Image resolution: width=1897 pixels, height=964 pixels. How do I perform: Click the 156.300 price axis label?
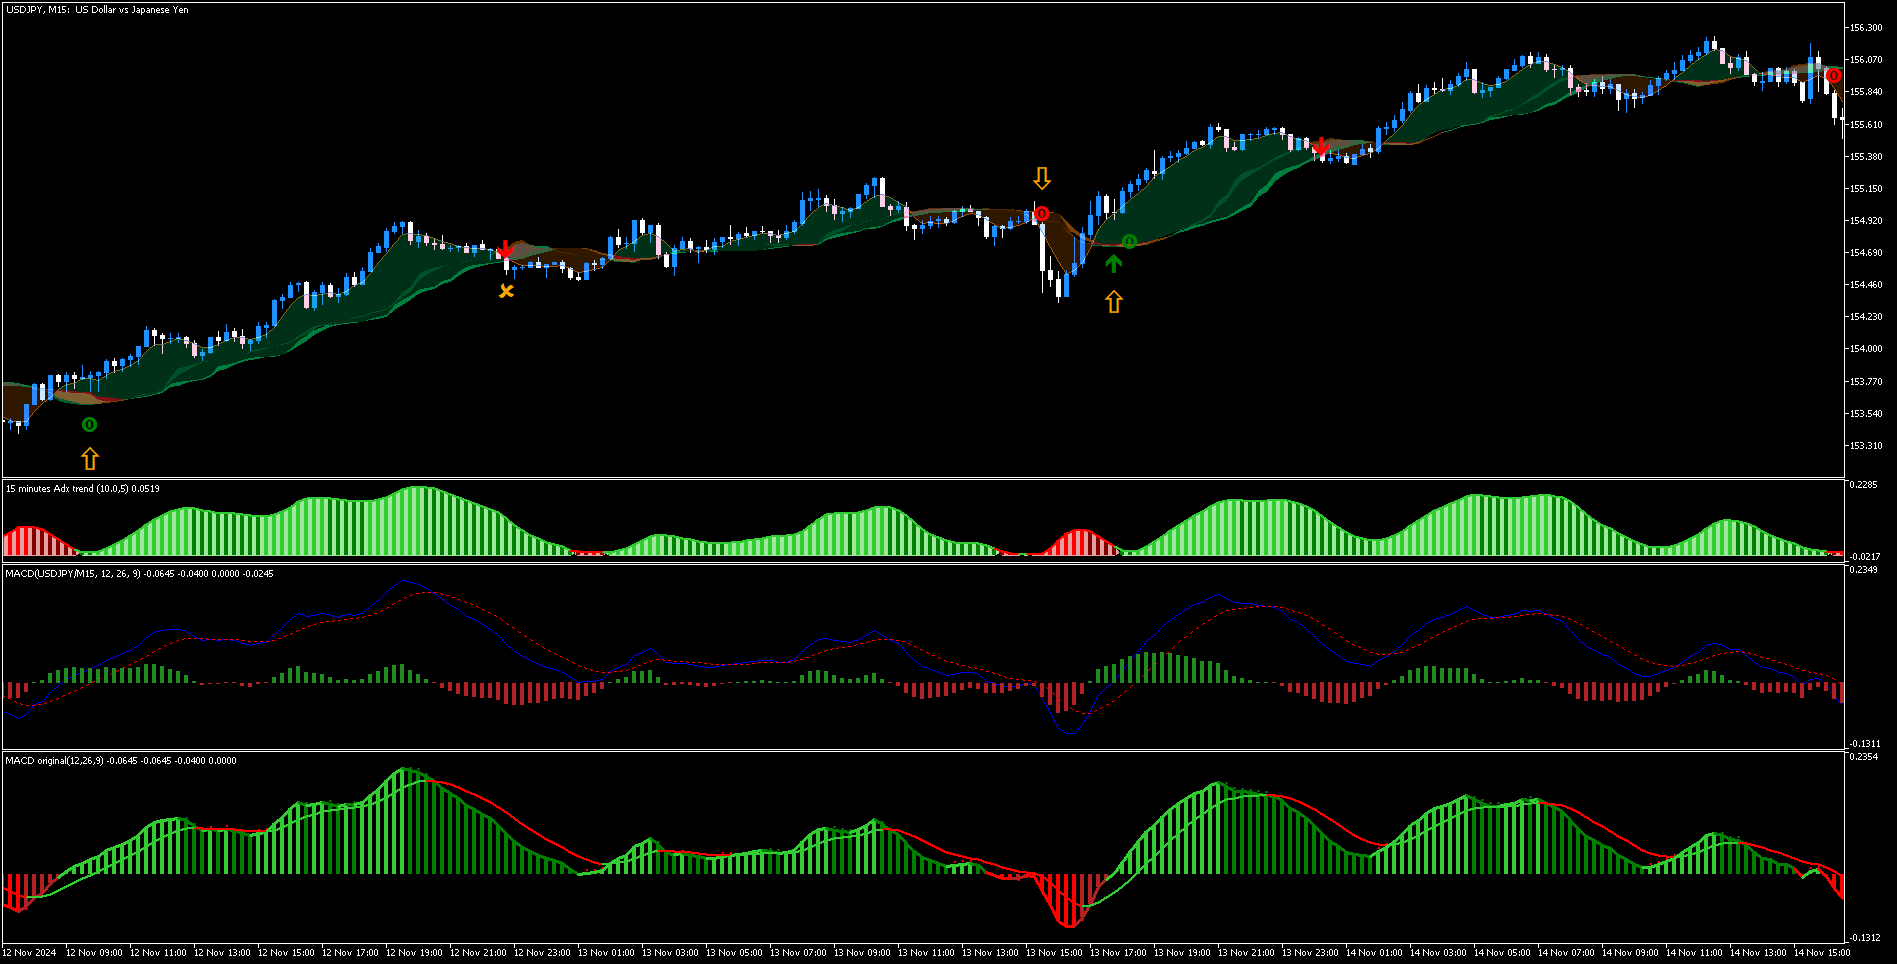(1866, 28)
